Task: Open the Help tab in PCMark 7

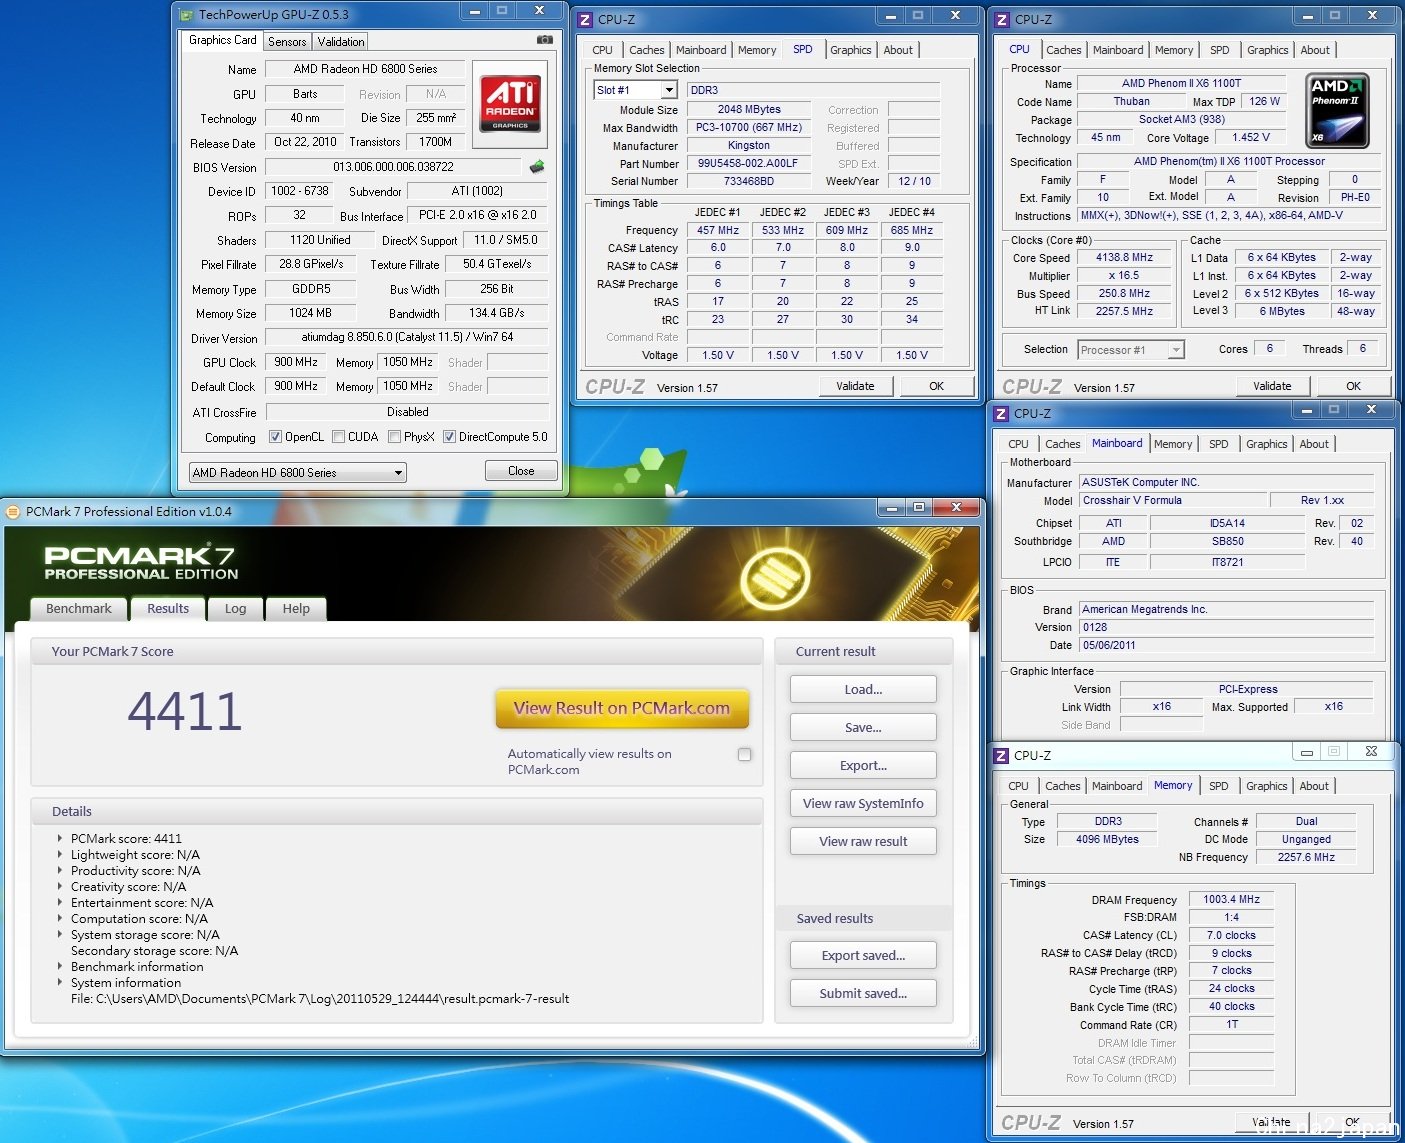Action: 296,608
